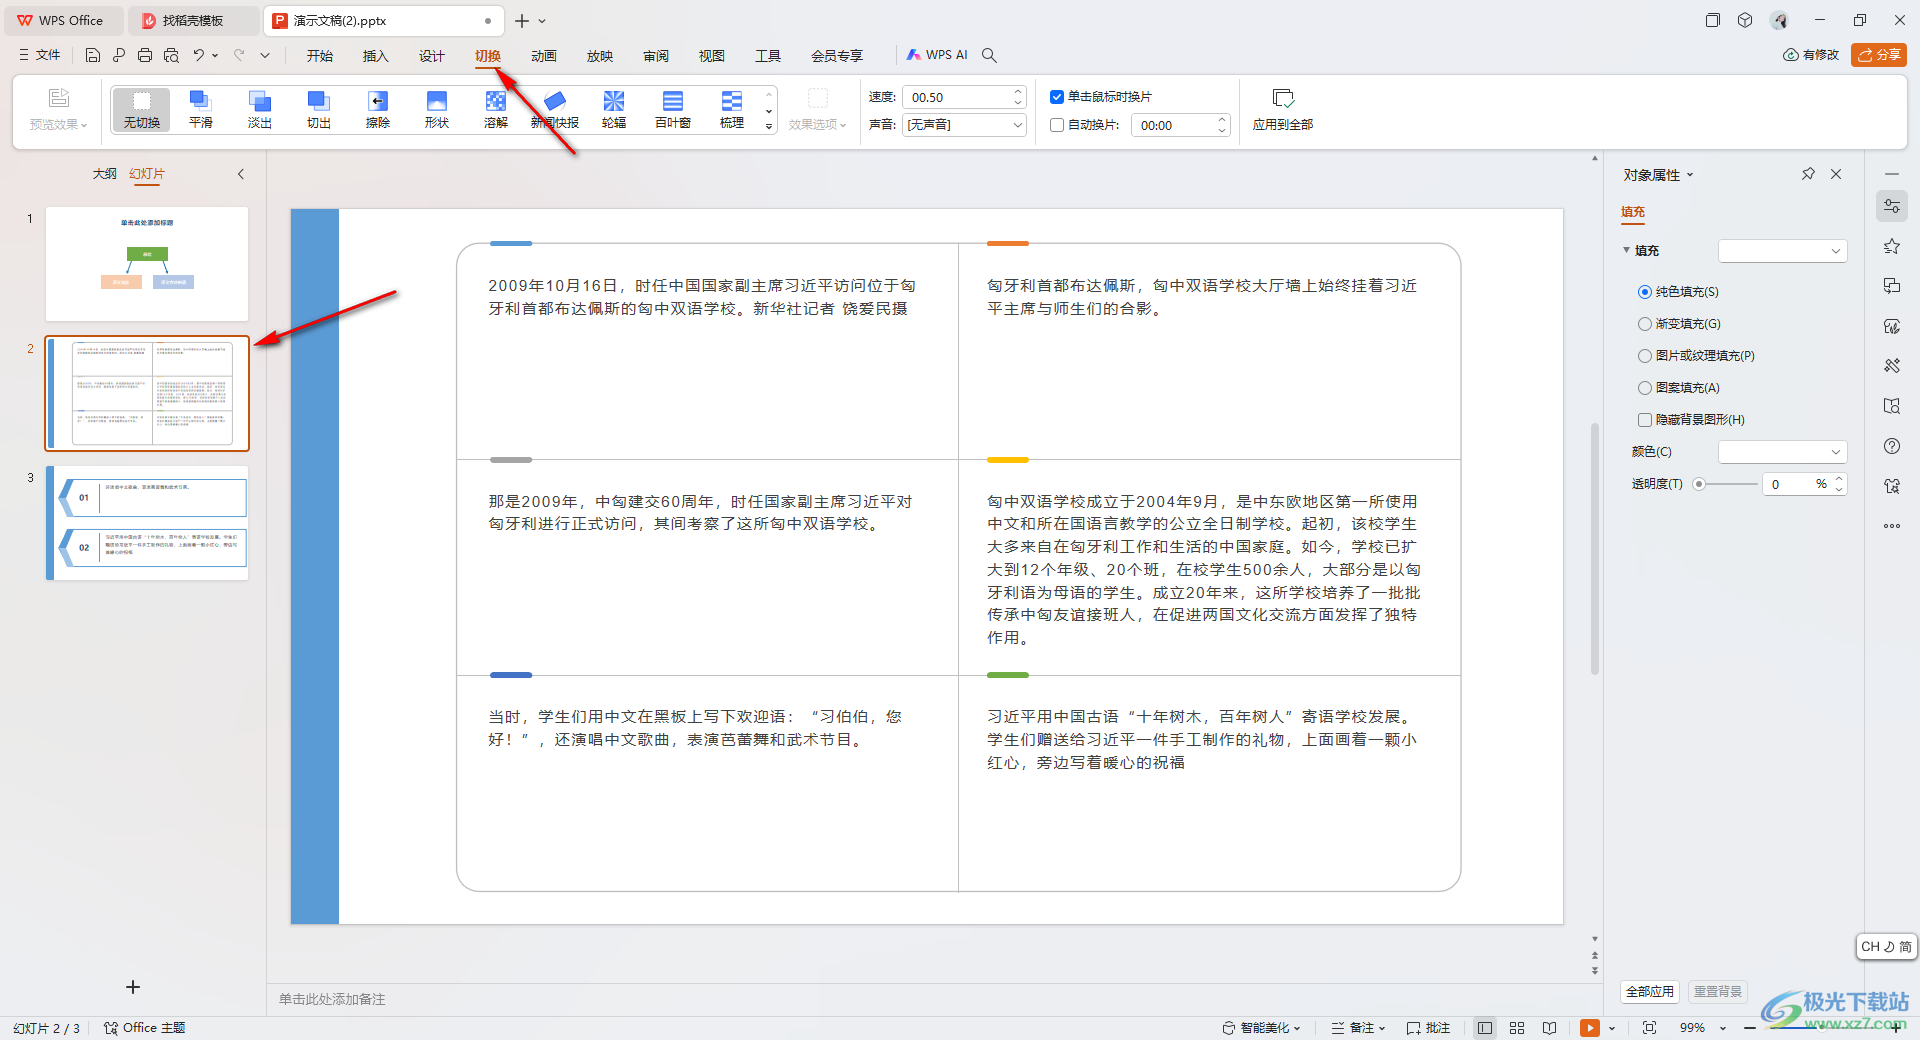Open the 文件 menu
The width and height of the screenshot is (1920, 1040).
pyautogui.click(x=40, y=55)
